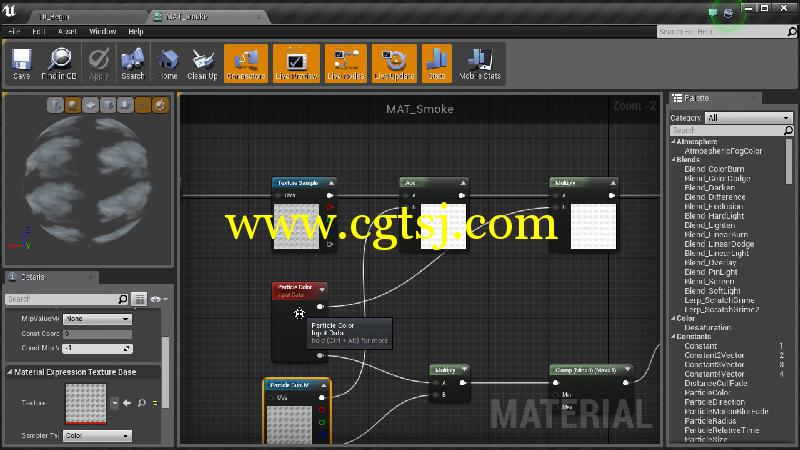Toggle the preview viewport grid
The height and width of the screenshot is (450, 800).
143,105
